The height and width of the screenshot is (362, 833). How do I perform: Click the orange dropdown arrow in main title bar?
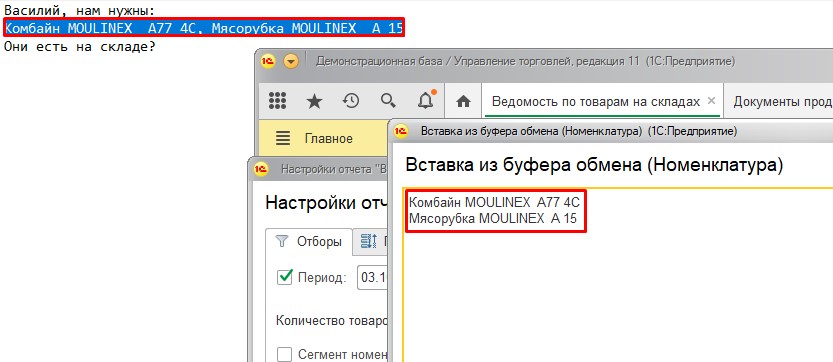pyautogui.click(x=291, y=62)
